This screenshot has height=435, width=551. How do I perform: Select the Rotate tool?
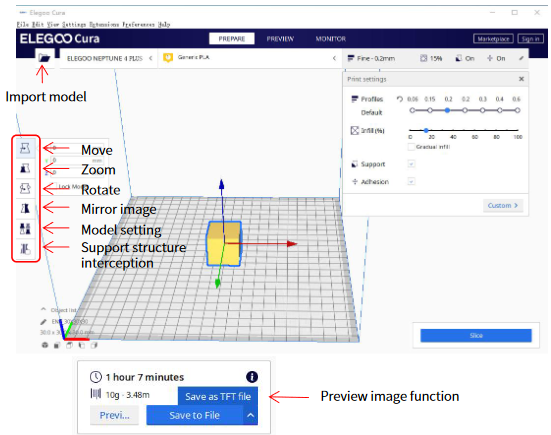pos(25,188)
